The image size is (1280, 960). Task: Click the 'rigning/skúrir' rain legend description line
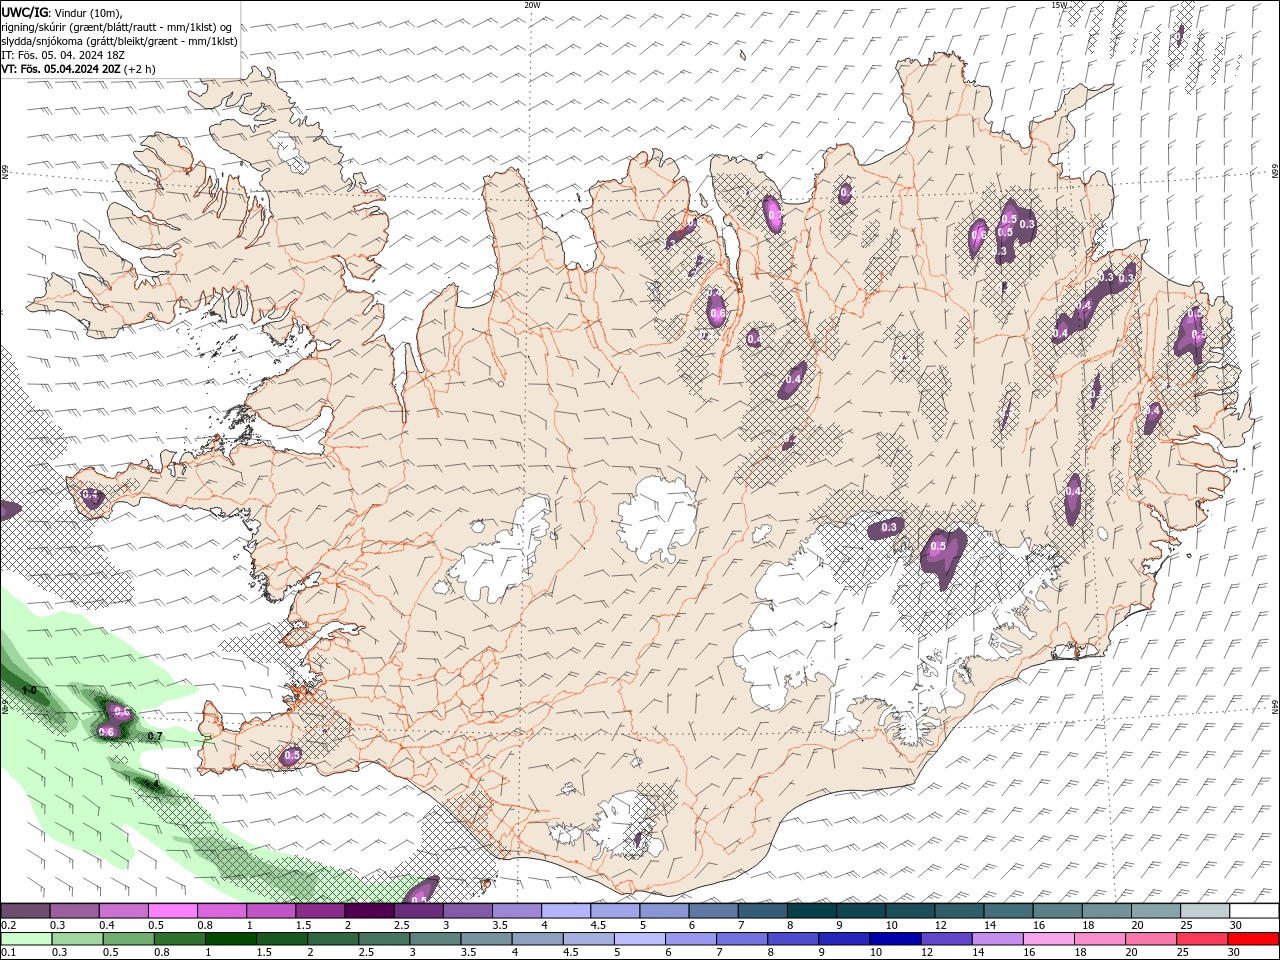coord(116,27)
